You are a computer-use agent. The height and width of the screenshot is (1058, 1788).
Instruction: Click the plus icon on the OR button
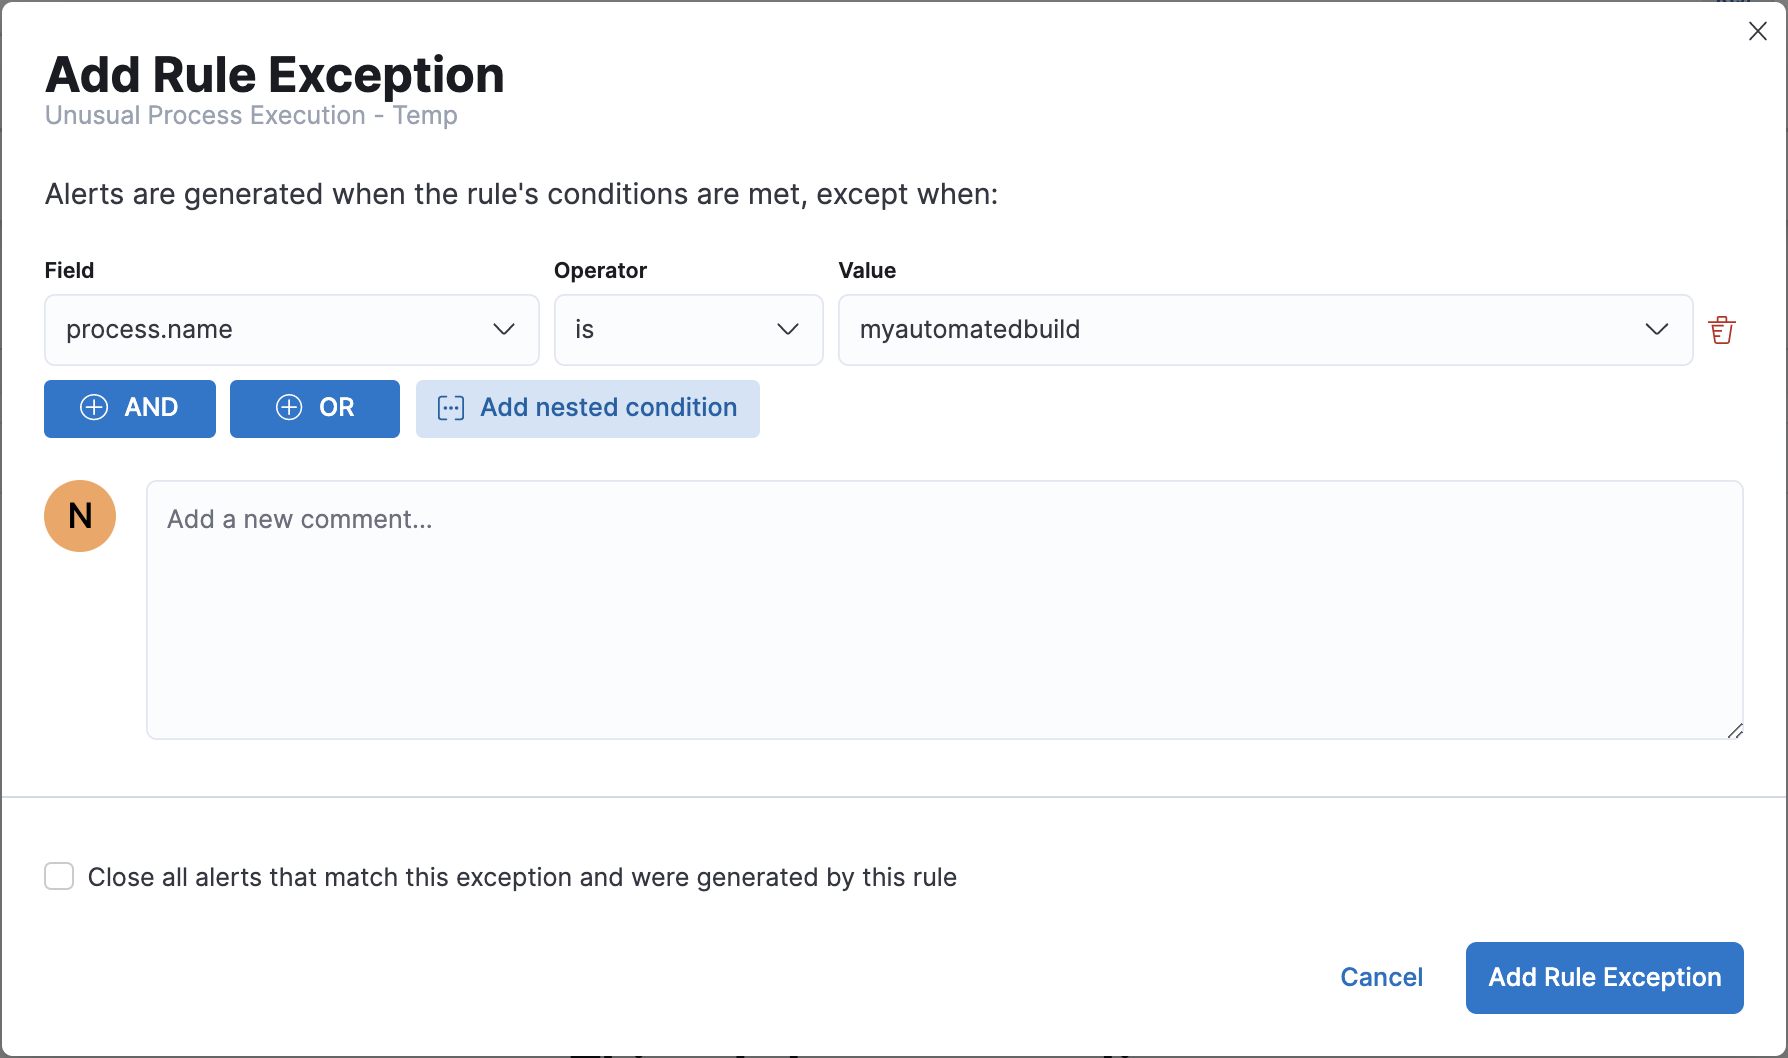point(289,408)
